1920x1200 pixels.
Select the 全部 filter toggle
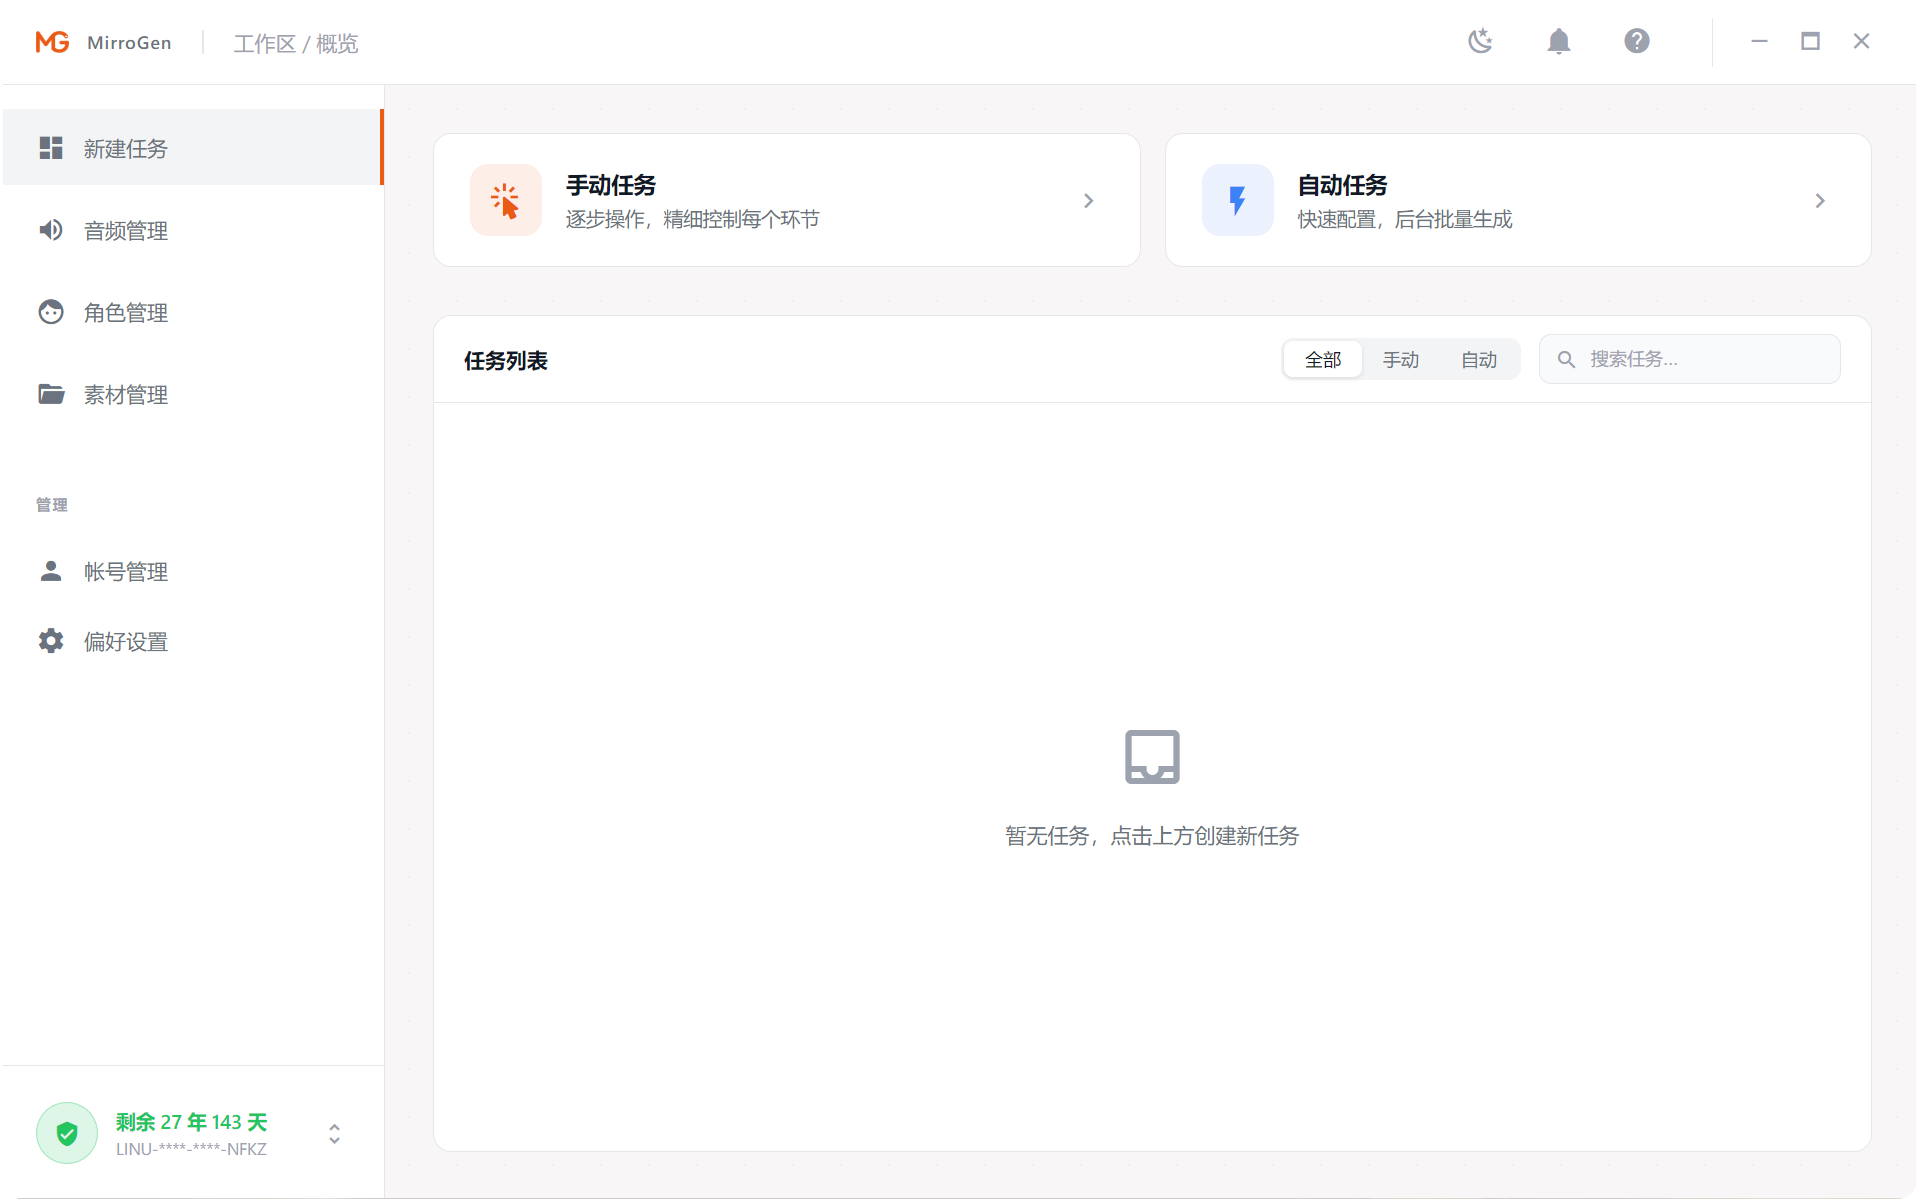pyautogui.click(x=1322, y=359)
